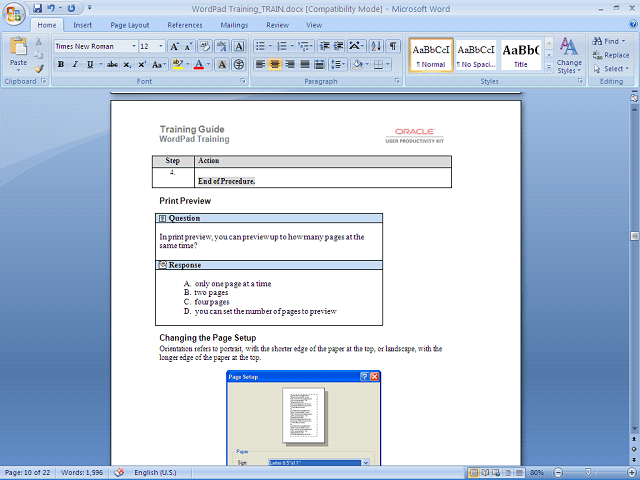Screen dimensions: 640x480
Task: Apply strikethrough formatting
Action: click(x=112, y=64)
